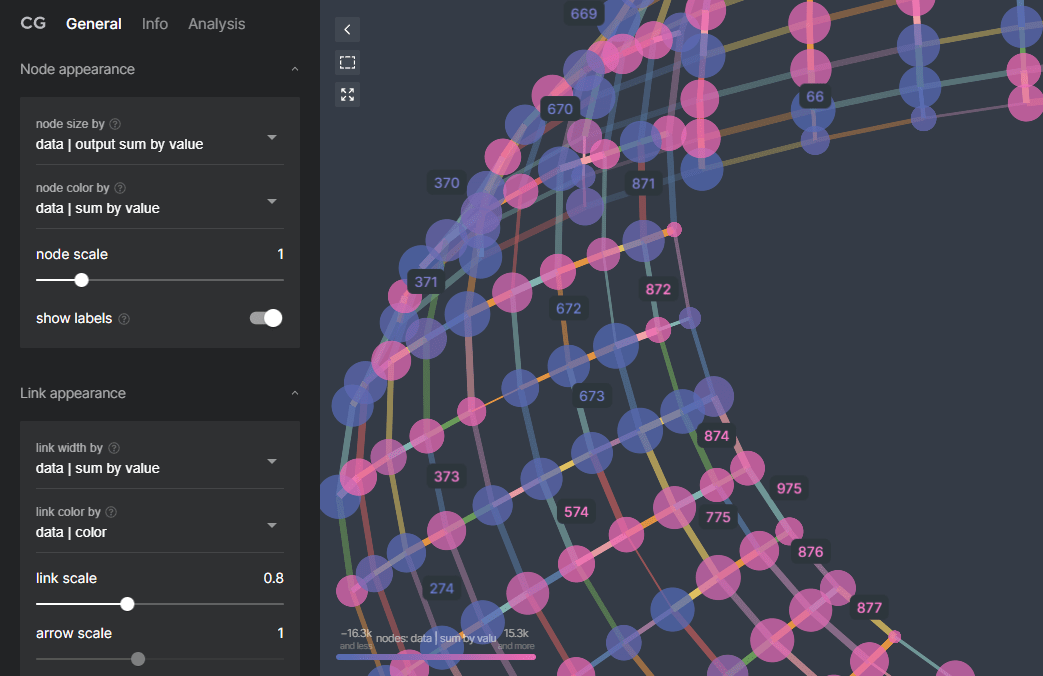Click help icon beside show labels

click(x=124, y=319)
